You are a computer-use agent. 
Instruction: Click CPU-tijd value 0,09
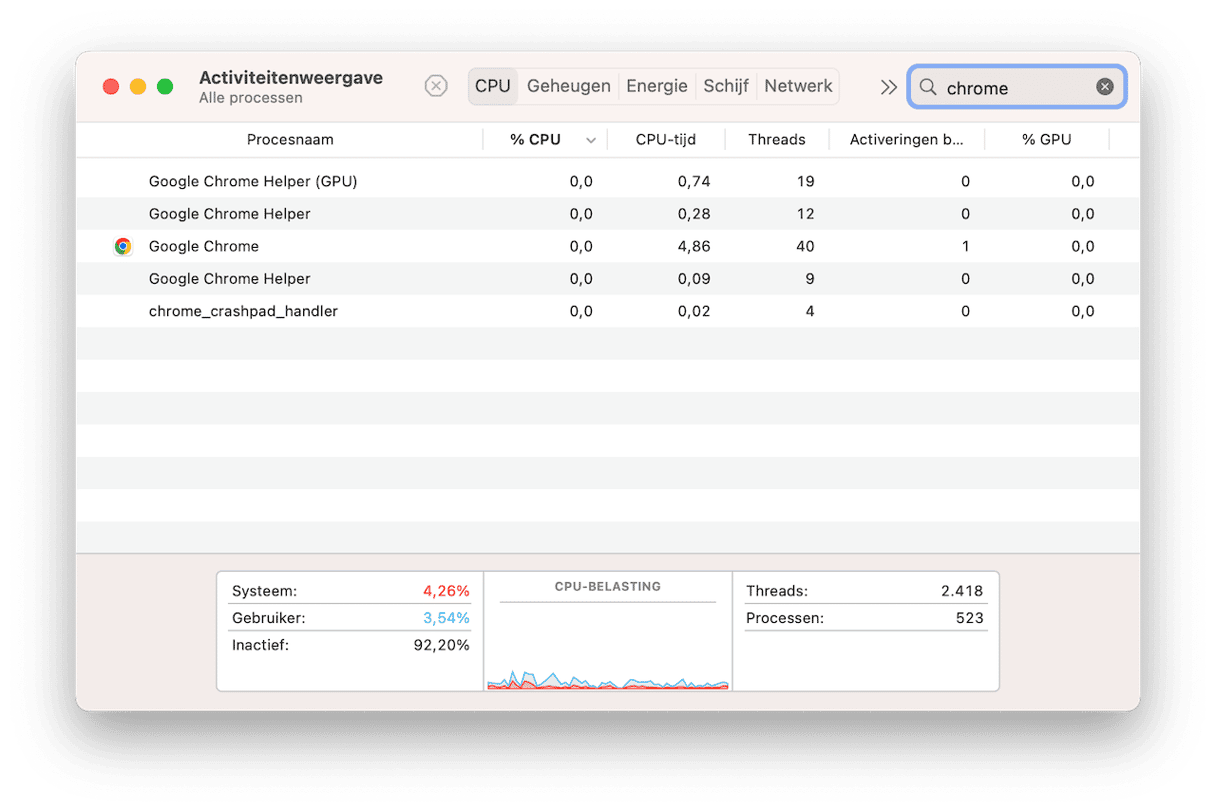(694, 279)
